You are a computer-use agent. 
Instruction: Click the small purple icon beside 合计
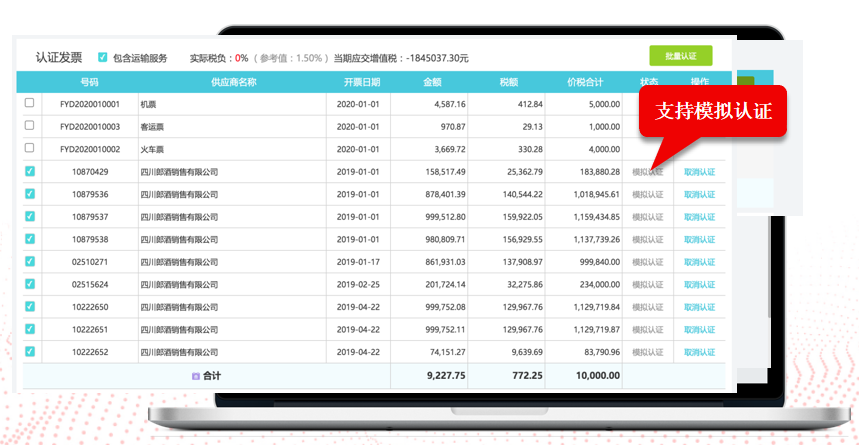pos(195,376)
